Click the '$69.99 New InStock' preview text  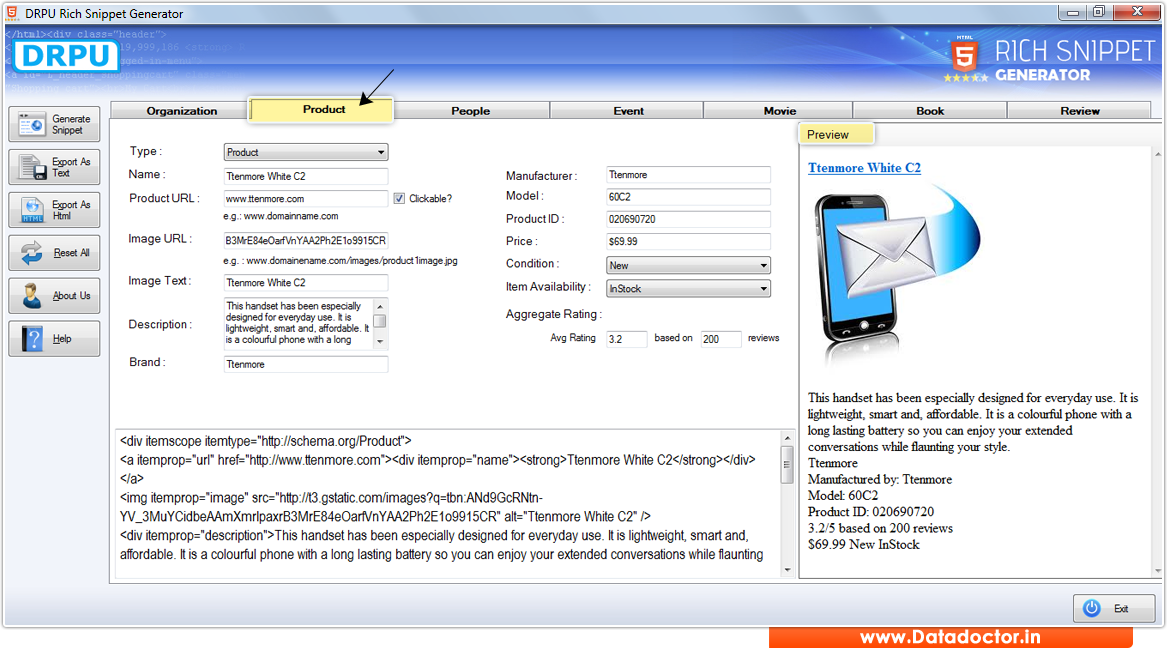[x=863, y=545]
